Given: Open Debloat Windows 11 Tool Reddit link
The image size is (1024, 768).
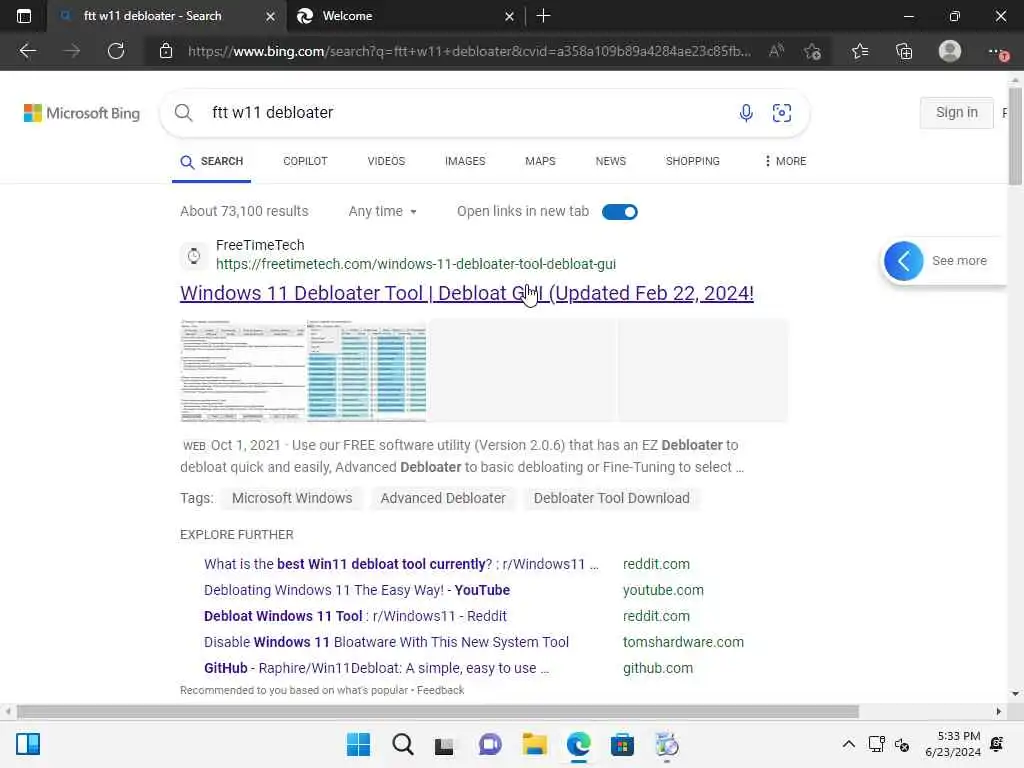Looking at the screenshot, I should pos(355,616).
